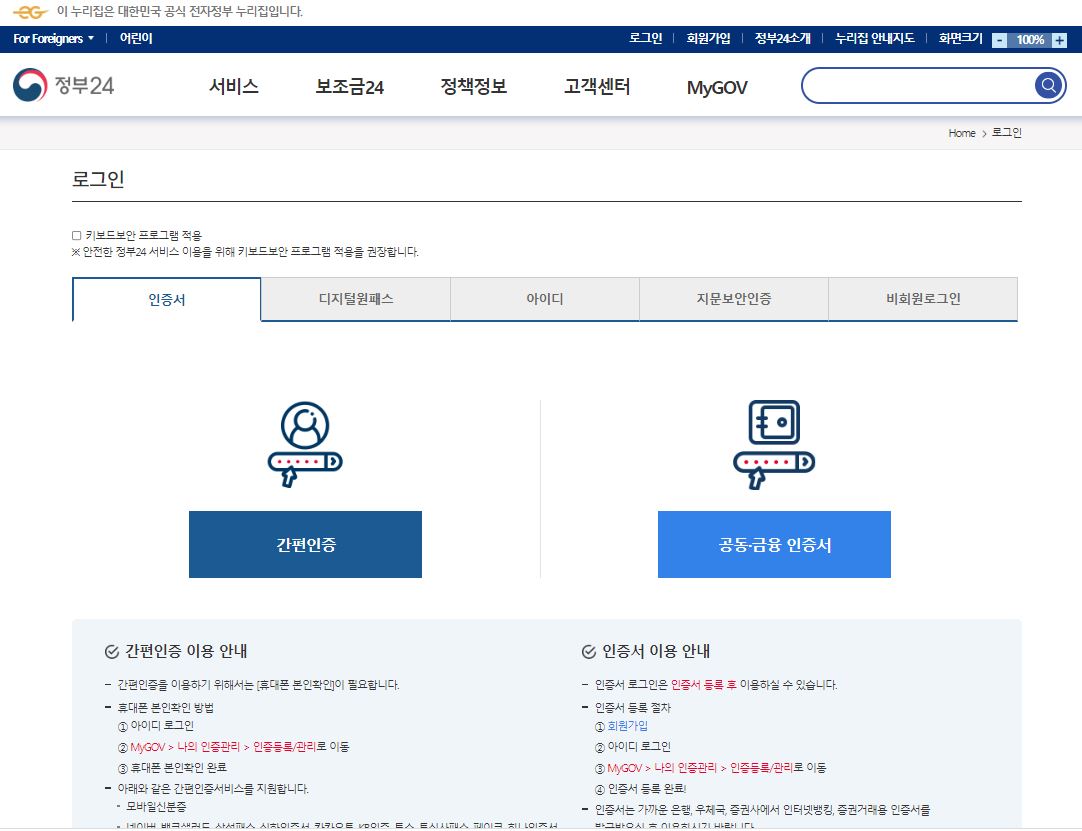Screen dimensions: 1082x831
Task: Click the eG e-government emblem top left
Action: [x=27, y=14]
